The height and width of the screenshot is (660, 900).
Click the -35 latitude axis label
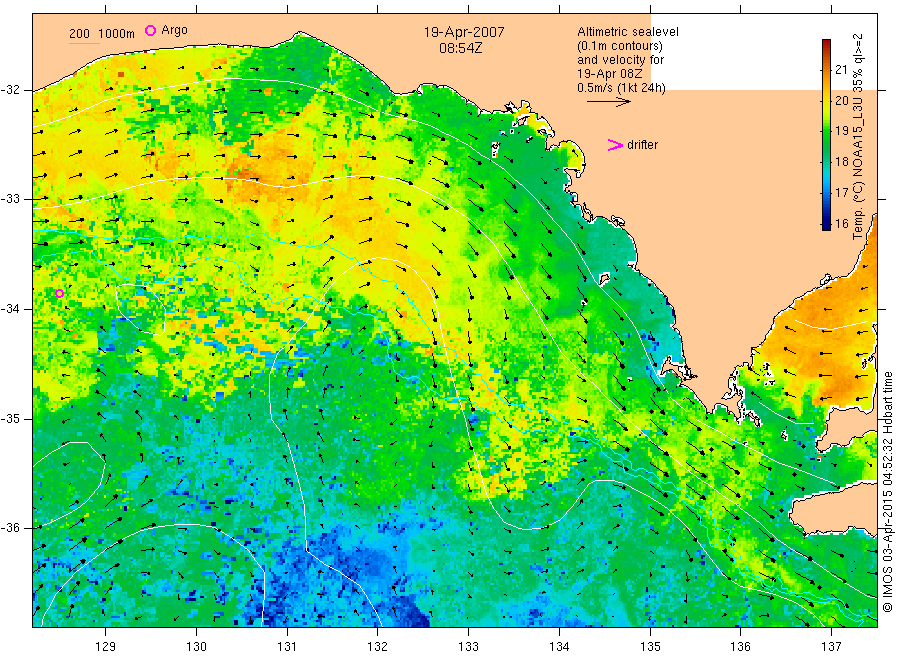(10, 419)
